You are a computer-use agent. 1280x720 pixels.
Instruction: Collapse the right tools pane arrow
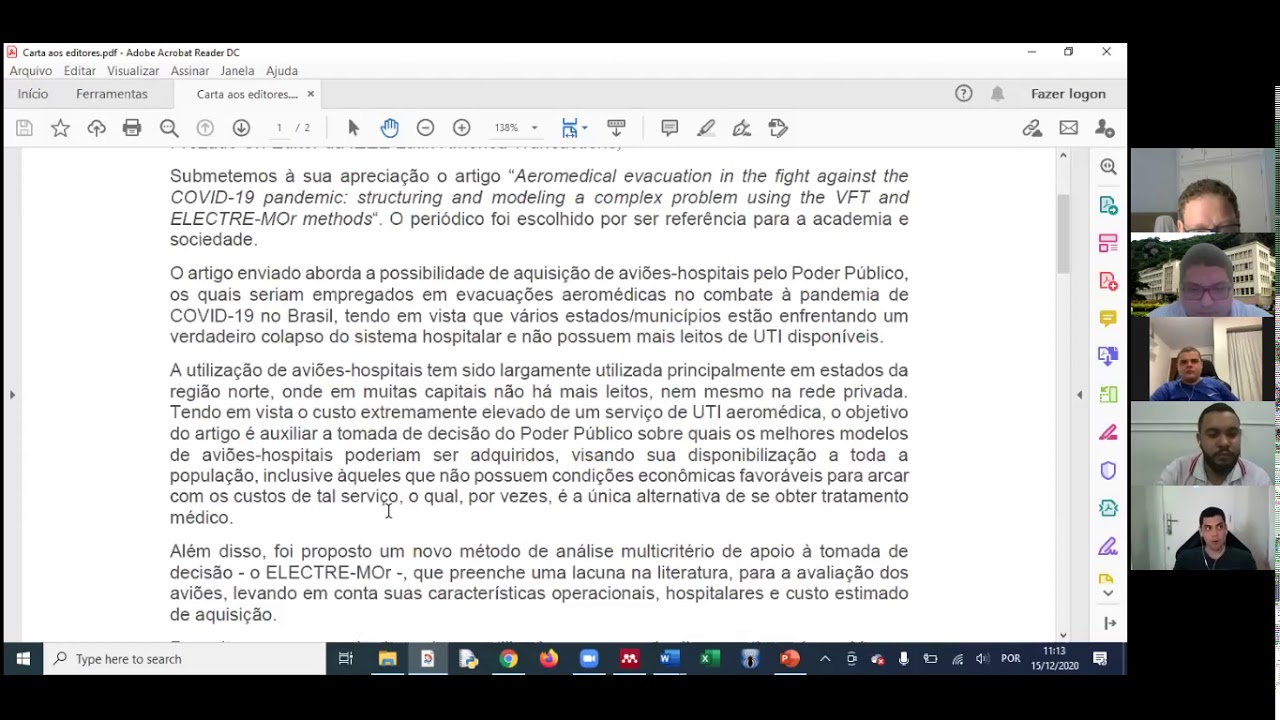click(1079, 395)
